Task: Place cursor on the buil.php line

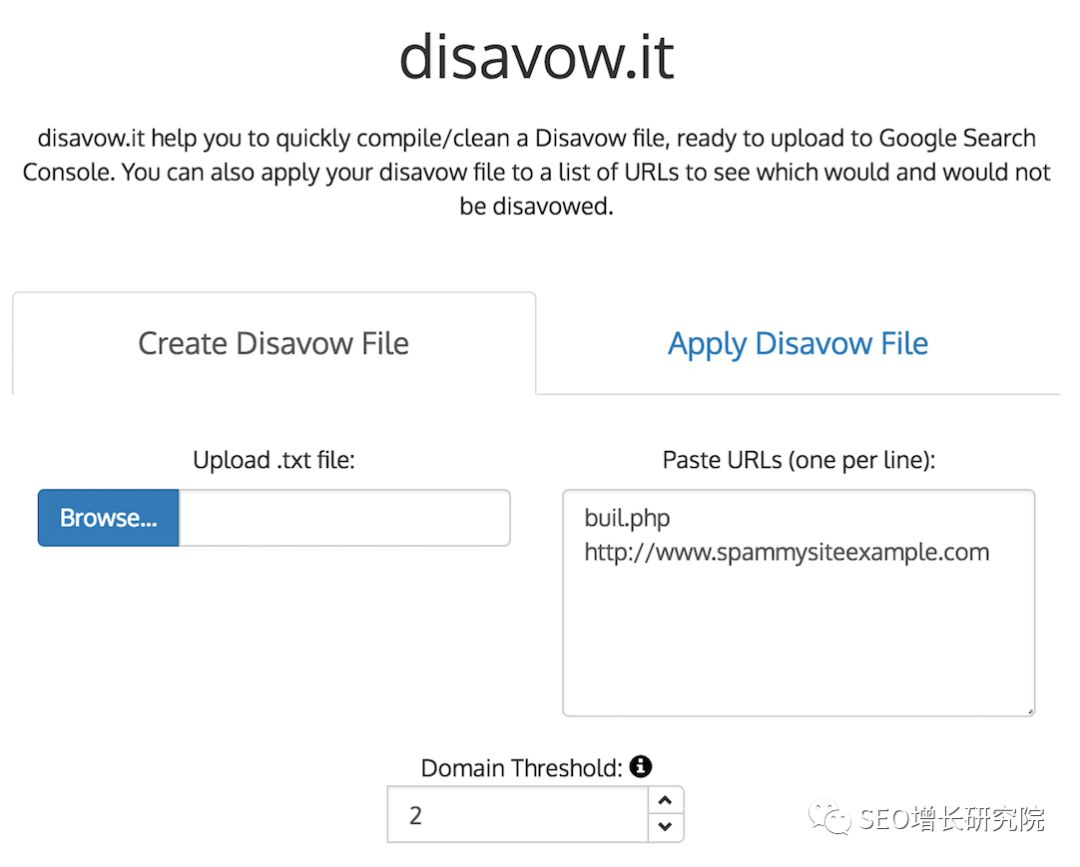Action: 627,518
